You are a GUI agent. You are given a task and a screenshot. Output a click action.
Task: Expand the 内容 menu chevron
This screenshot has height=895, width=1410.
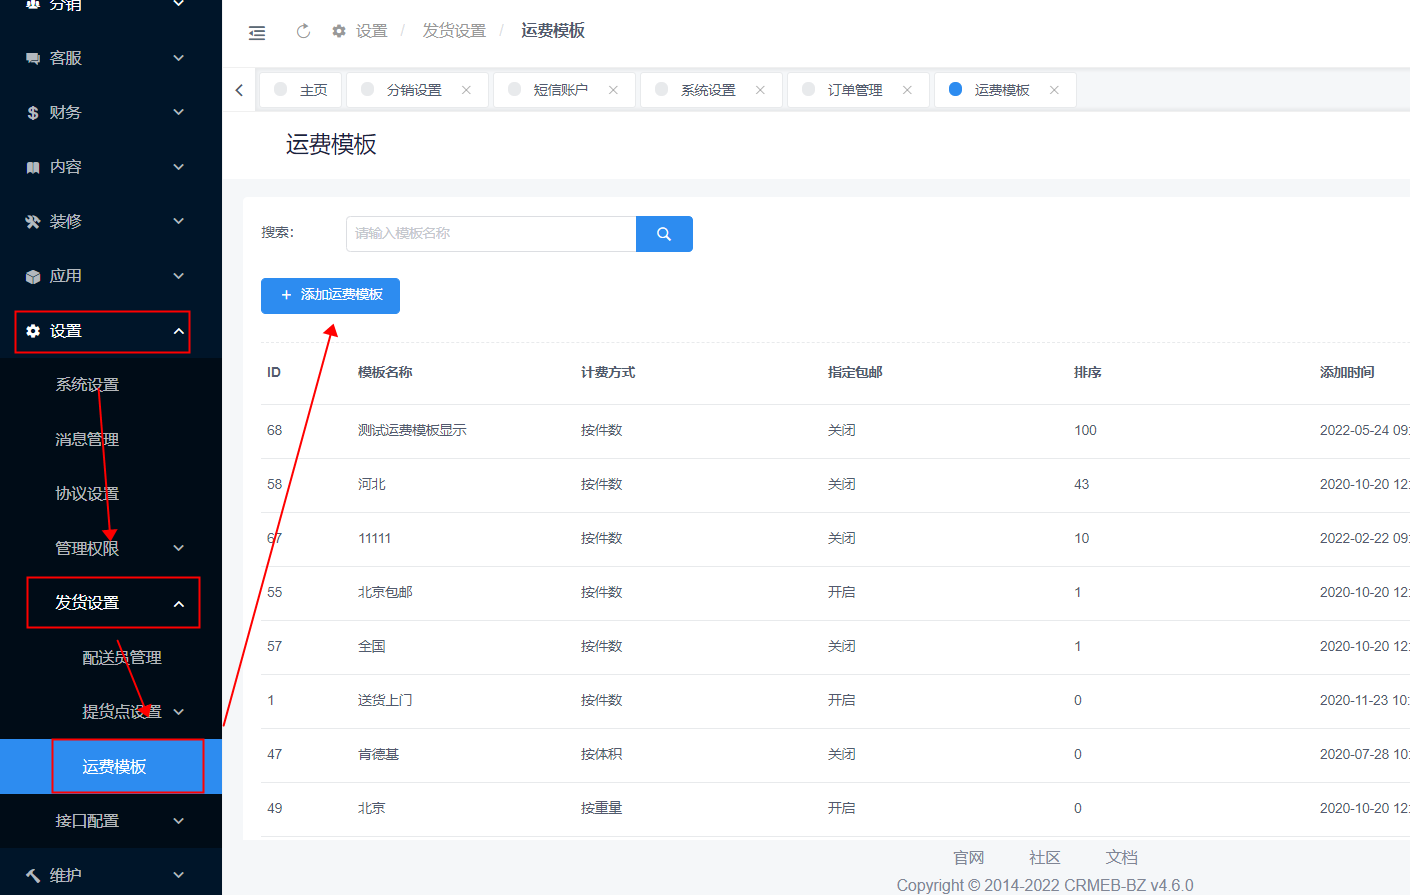tap(179, 167)
